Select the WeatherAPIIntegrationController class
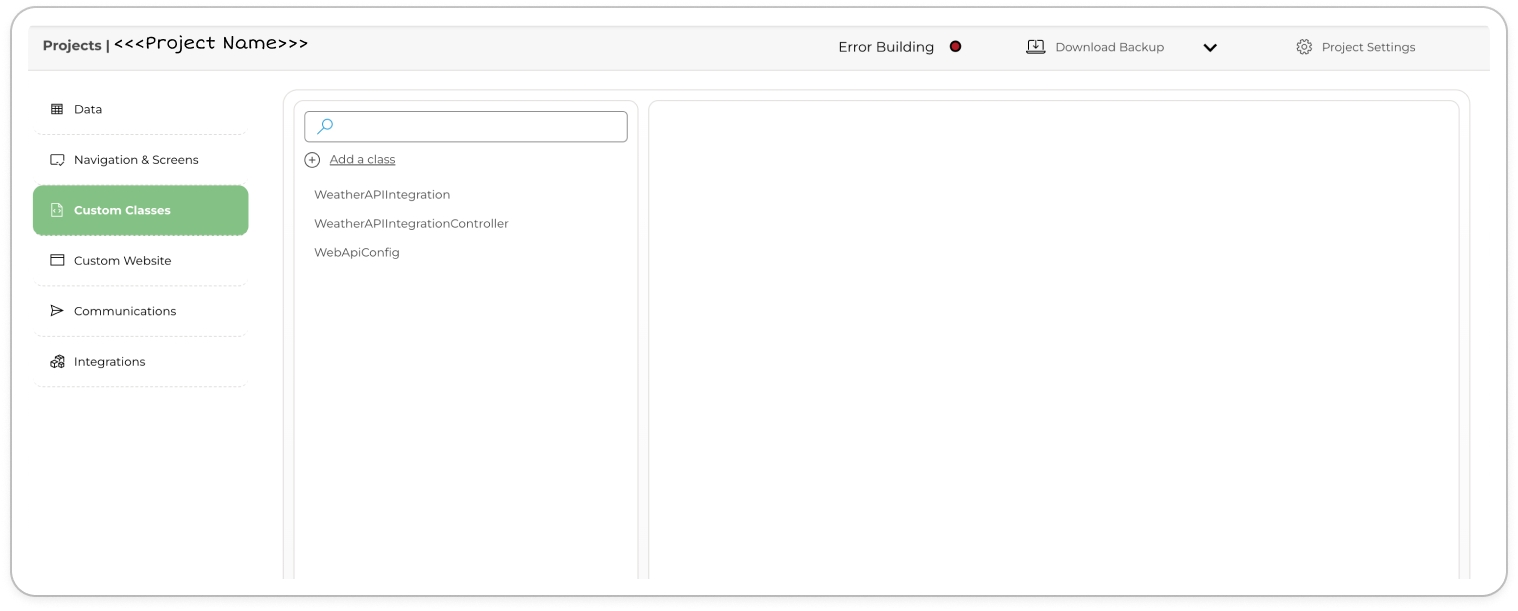Image resolution: width=1518 pixels, height=611 pixels. (x=411, y=224)
